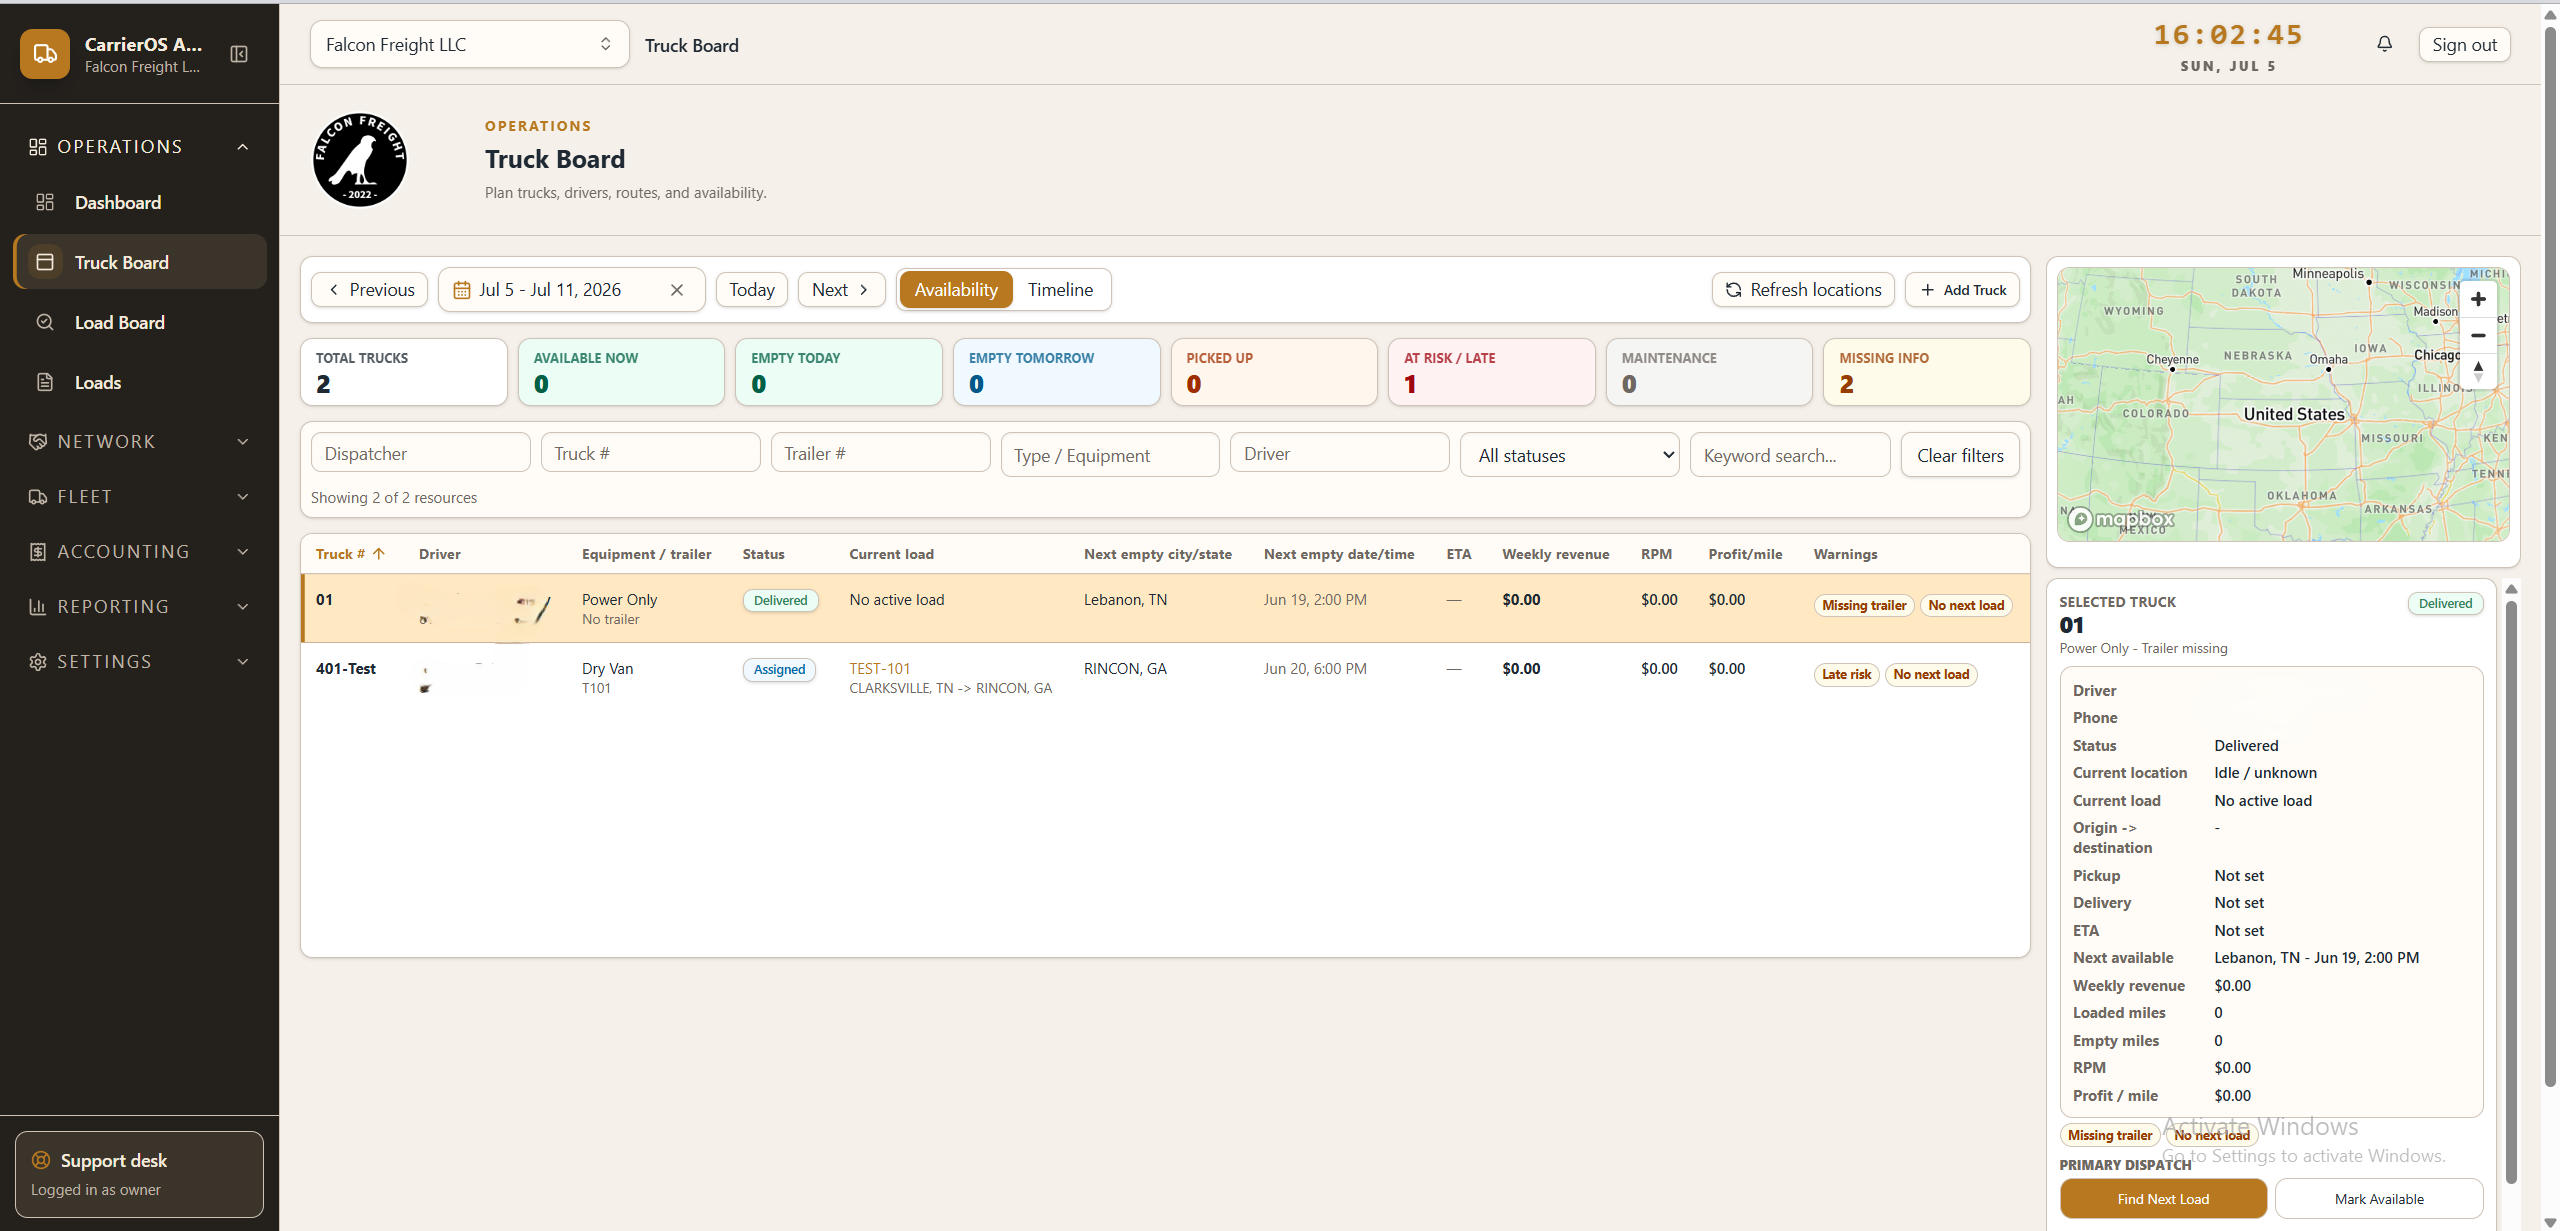Select Truck Board sidebar item
The height and width of the screenshot is (1231, 2560).
[140, 262]
